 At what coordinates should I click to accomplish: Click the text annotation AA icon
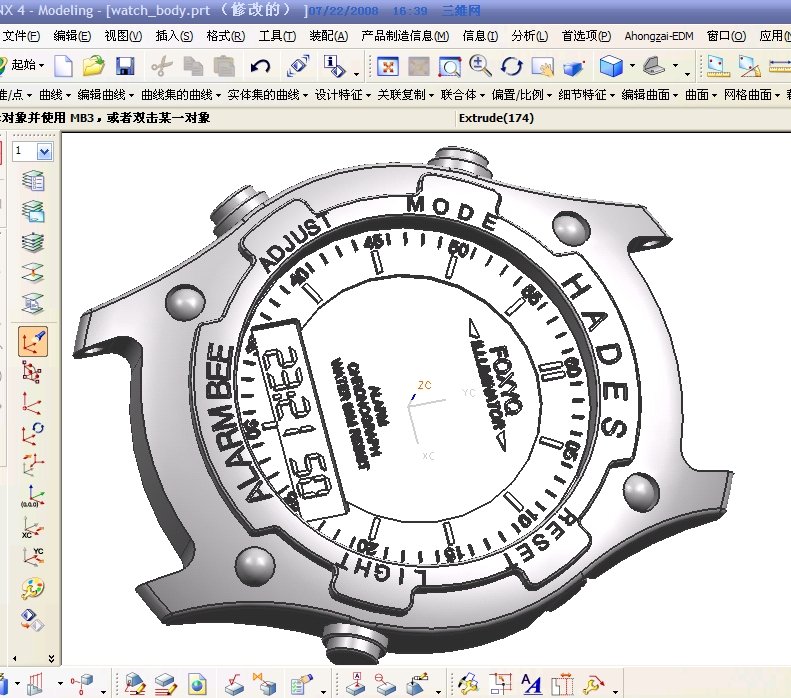pyautogui.click(x=531, y=685)
